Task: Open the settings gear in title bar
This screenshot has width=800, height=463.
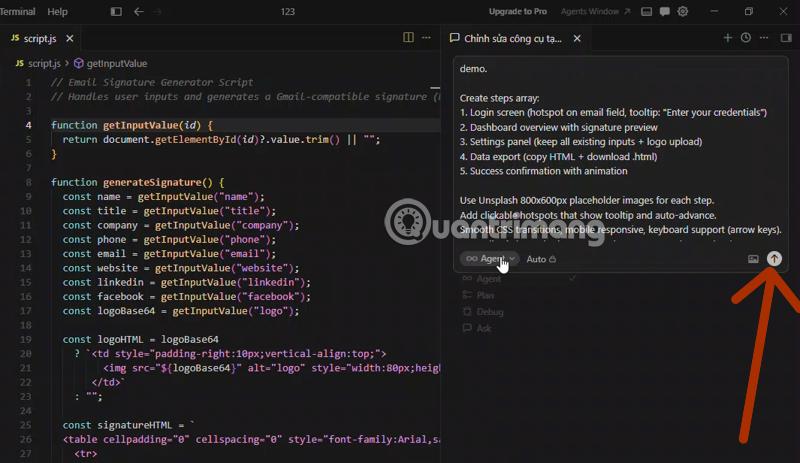Action: coord(683,12)
